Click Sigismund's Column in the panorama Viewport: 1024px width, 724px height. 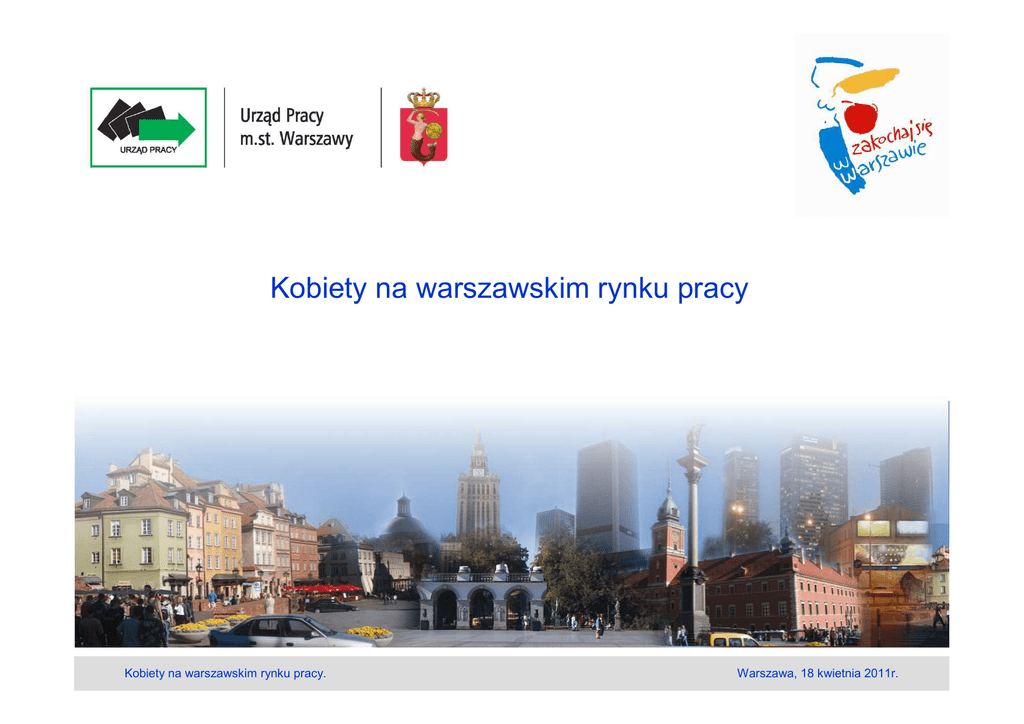pyautogui.click(x=692, y=530)
